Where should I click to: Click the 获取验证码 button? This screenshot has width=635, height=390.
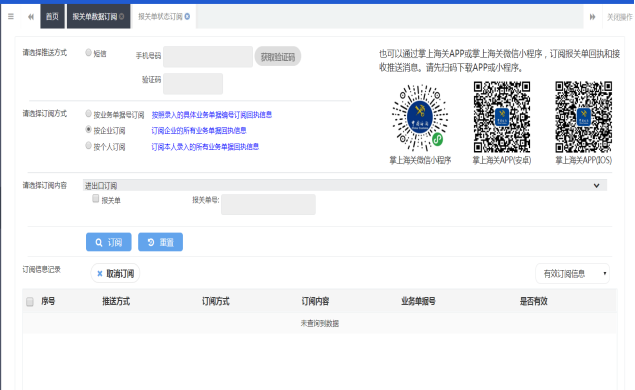(278, 57)
